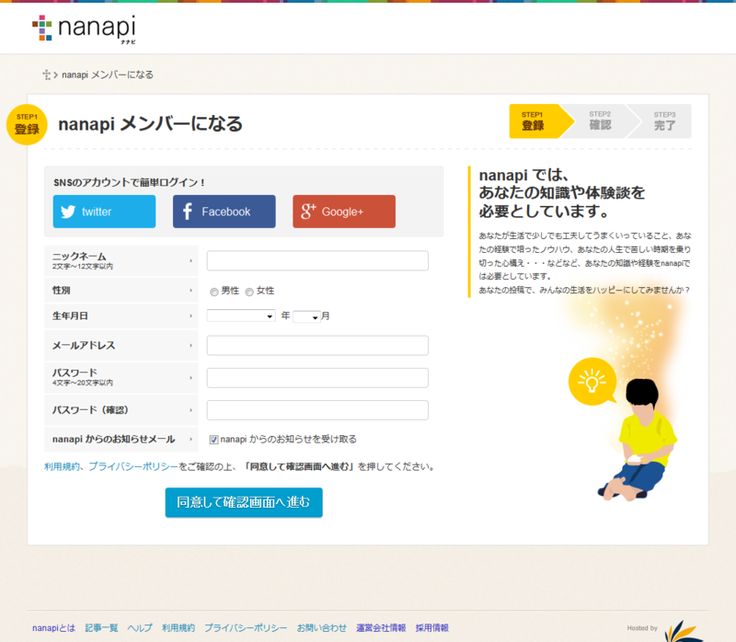Open the birth year dropdown

click(241, 316)
